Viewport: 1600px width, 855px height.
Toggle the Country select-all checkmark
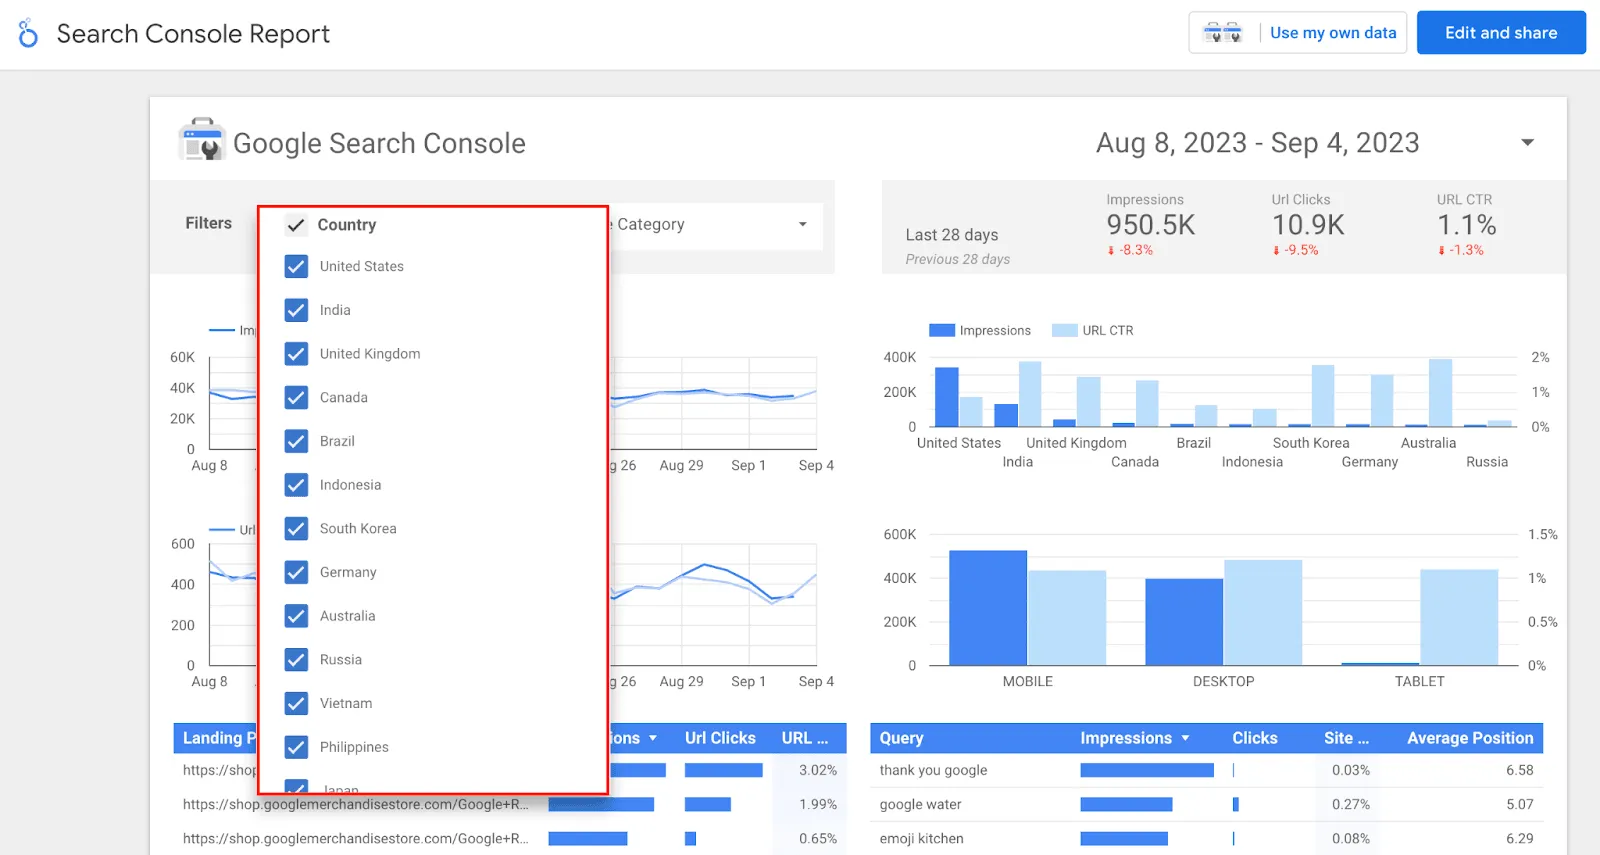(296, 225)
